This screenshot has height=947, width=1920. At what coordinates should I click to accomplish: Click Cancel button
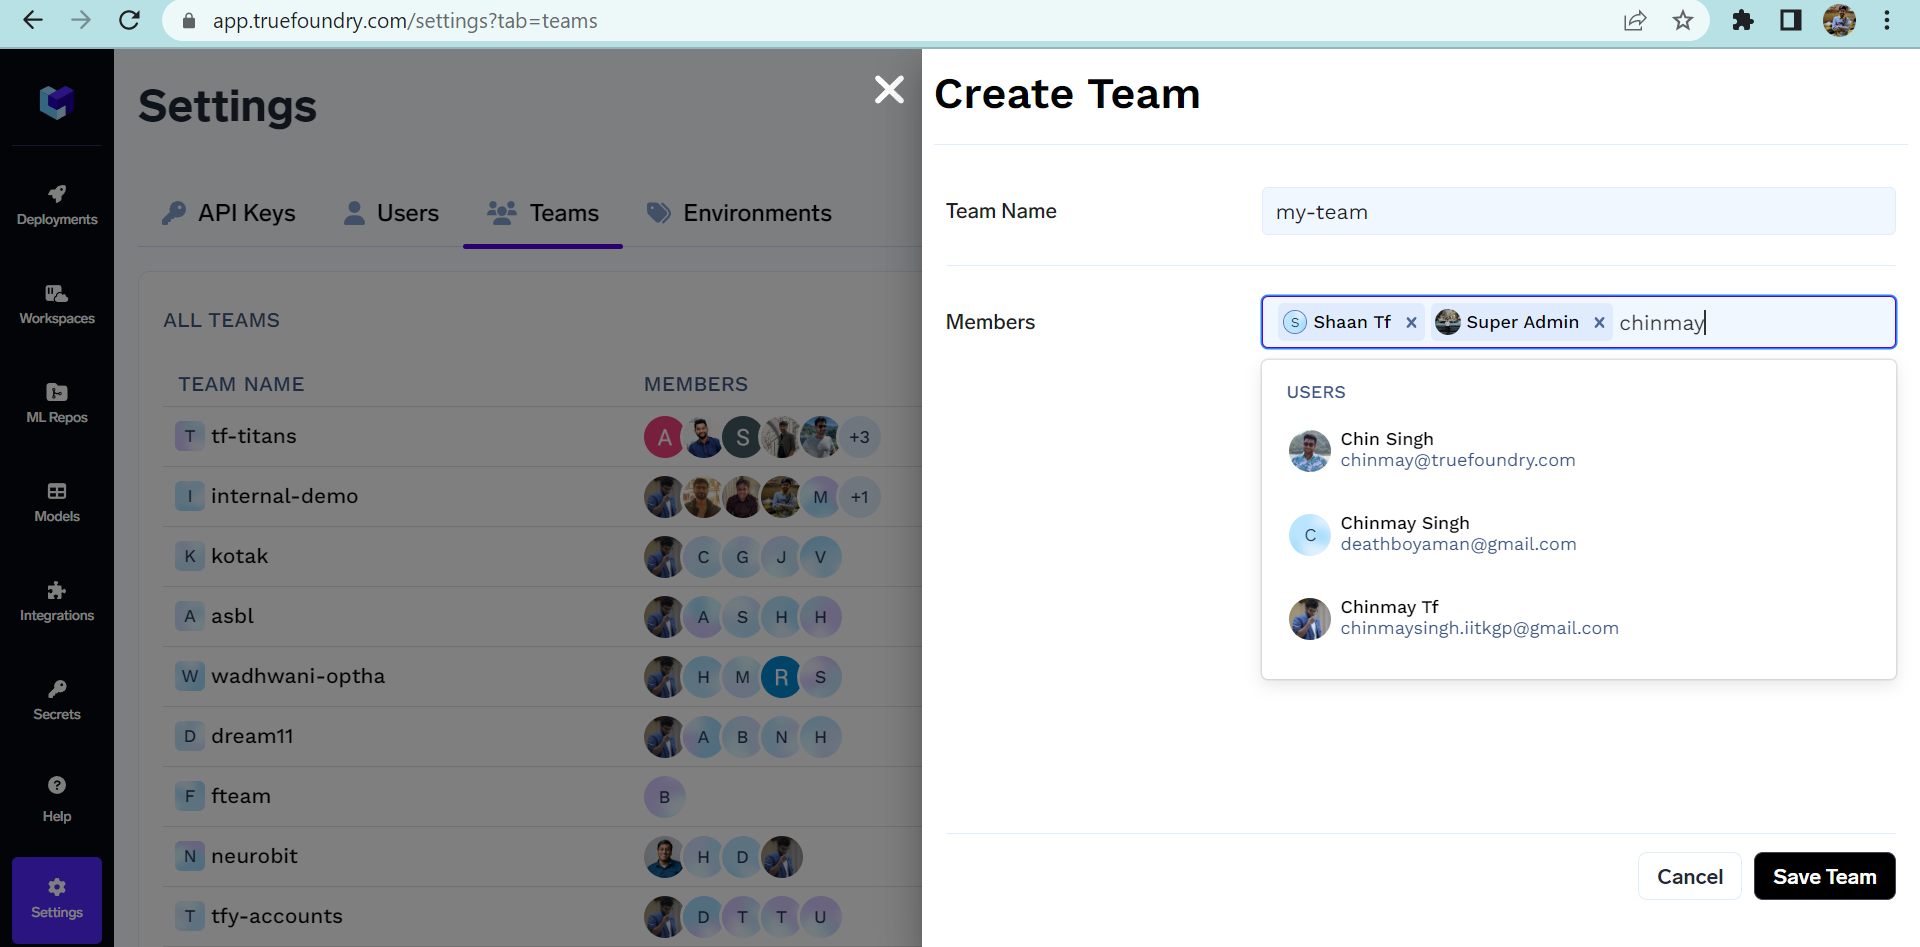pyautogui.click(x=1689, y=876)
